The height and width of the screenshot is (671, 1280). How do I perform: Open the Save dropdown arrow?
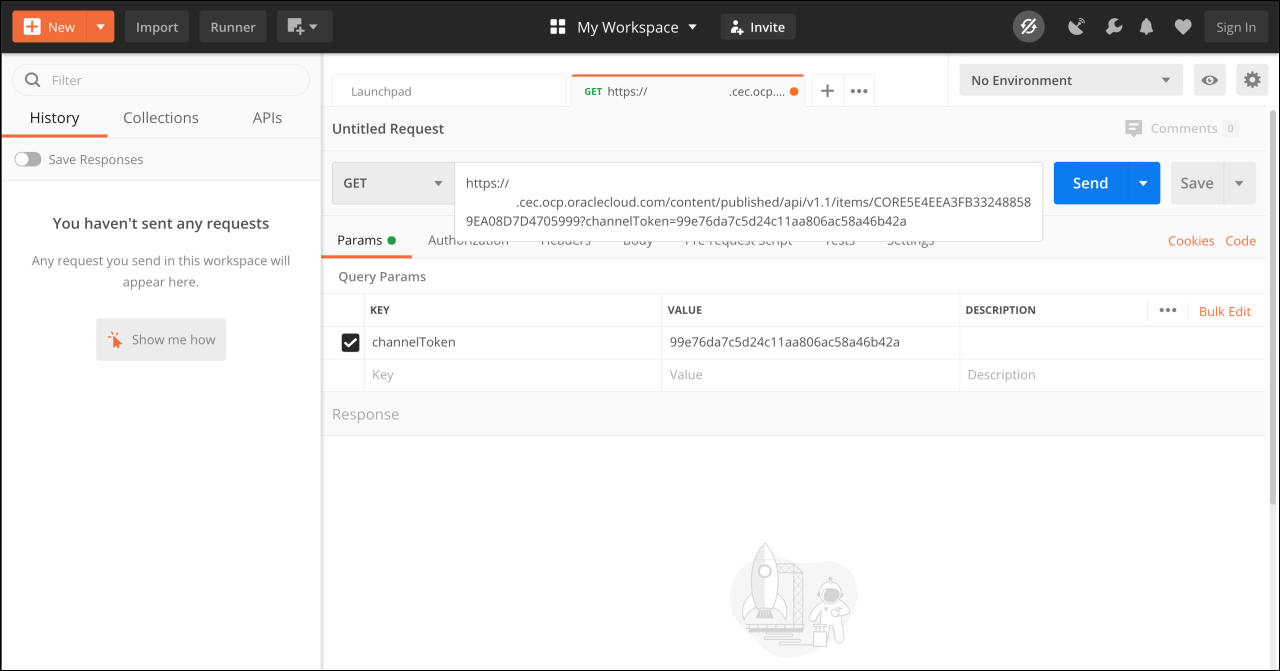(1239, 183)
